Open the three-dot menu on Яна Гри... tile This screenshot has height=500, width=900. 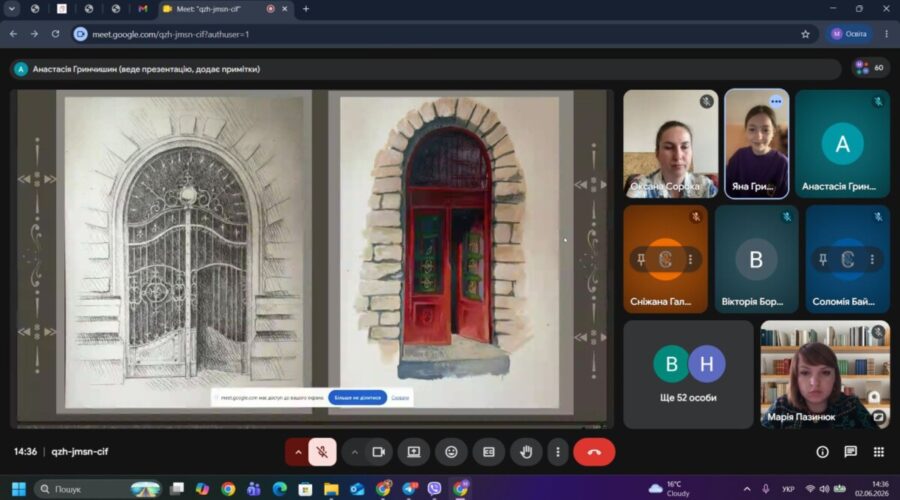[x=776, y=102]
